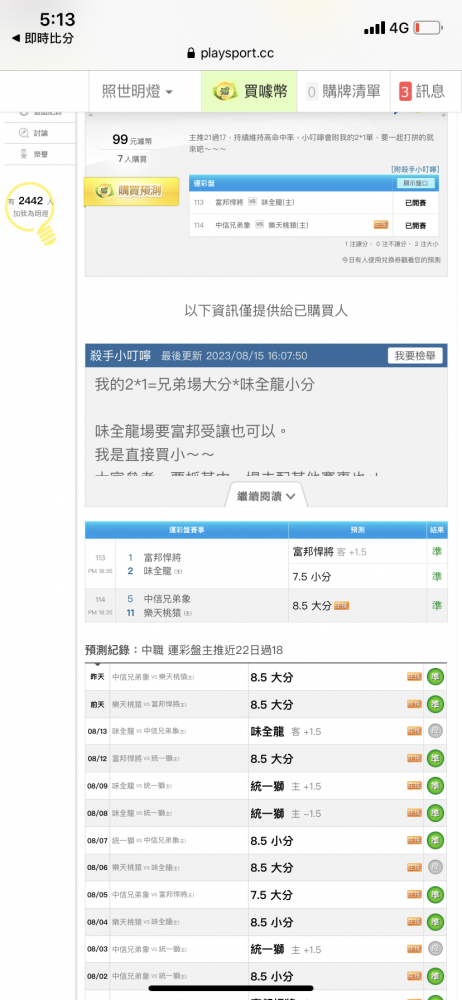
Task: Open the 討論 sidebar item
Action: click(41, 133)
